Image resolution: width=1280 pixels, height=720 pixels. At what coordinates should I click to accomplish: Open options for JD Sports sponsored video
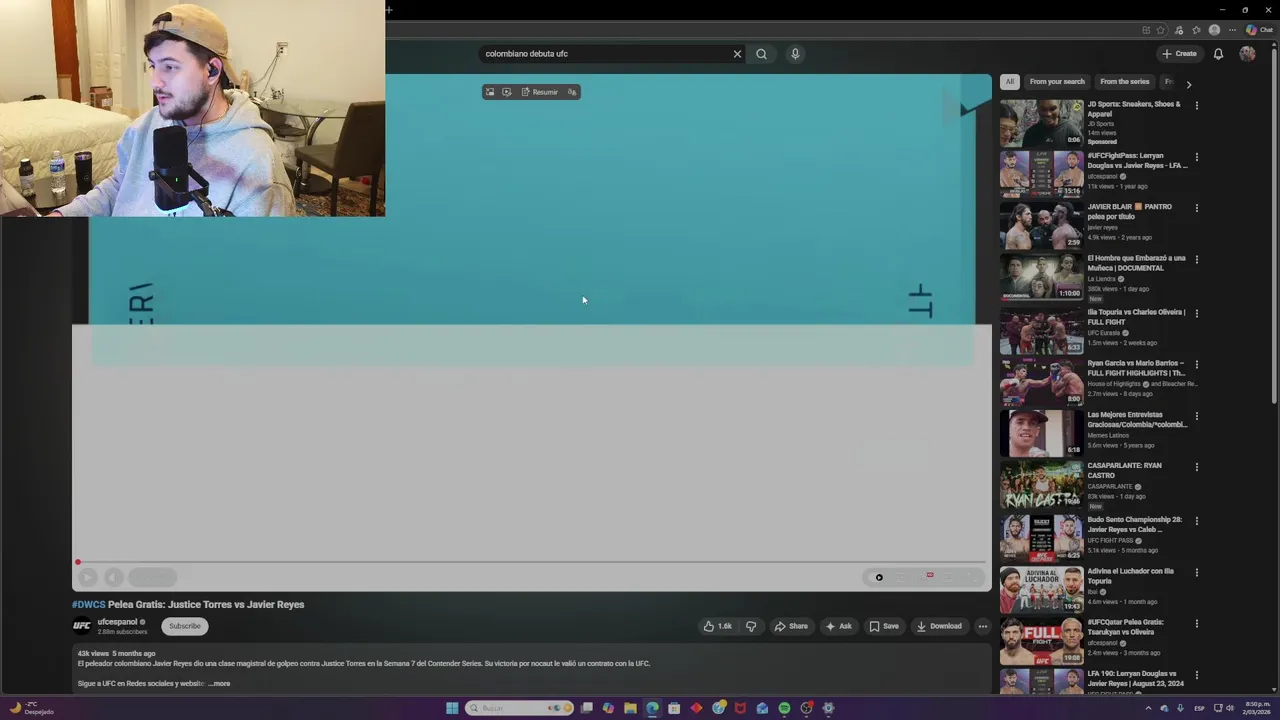pos(1197,105)
